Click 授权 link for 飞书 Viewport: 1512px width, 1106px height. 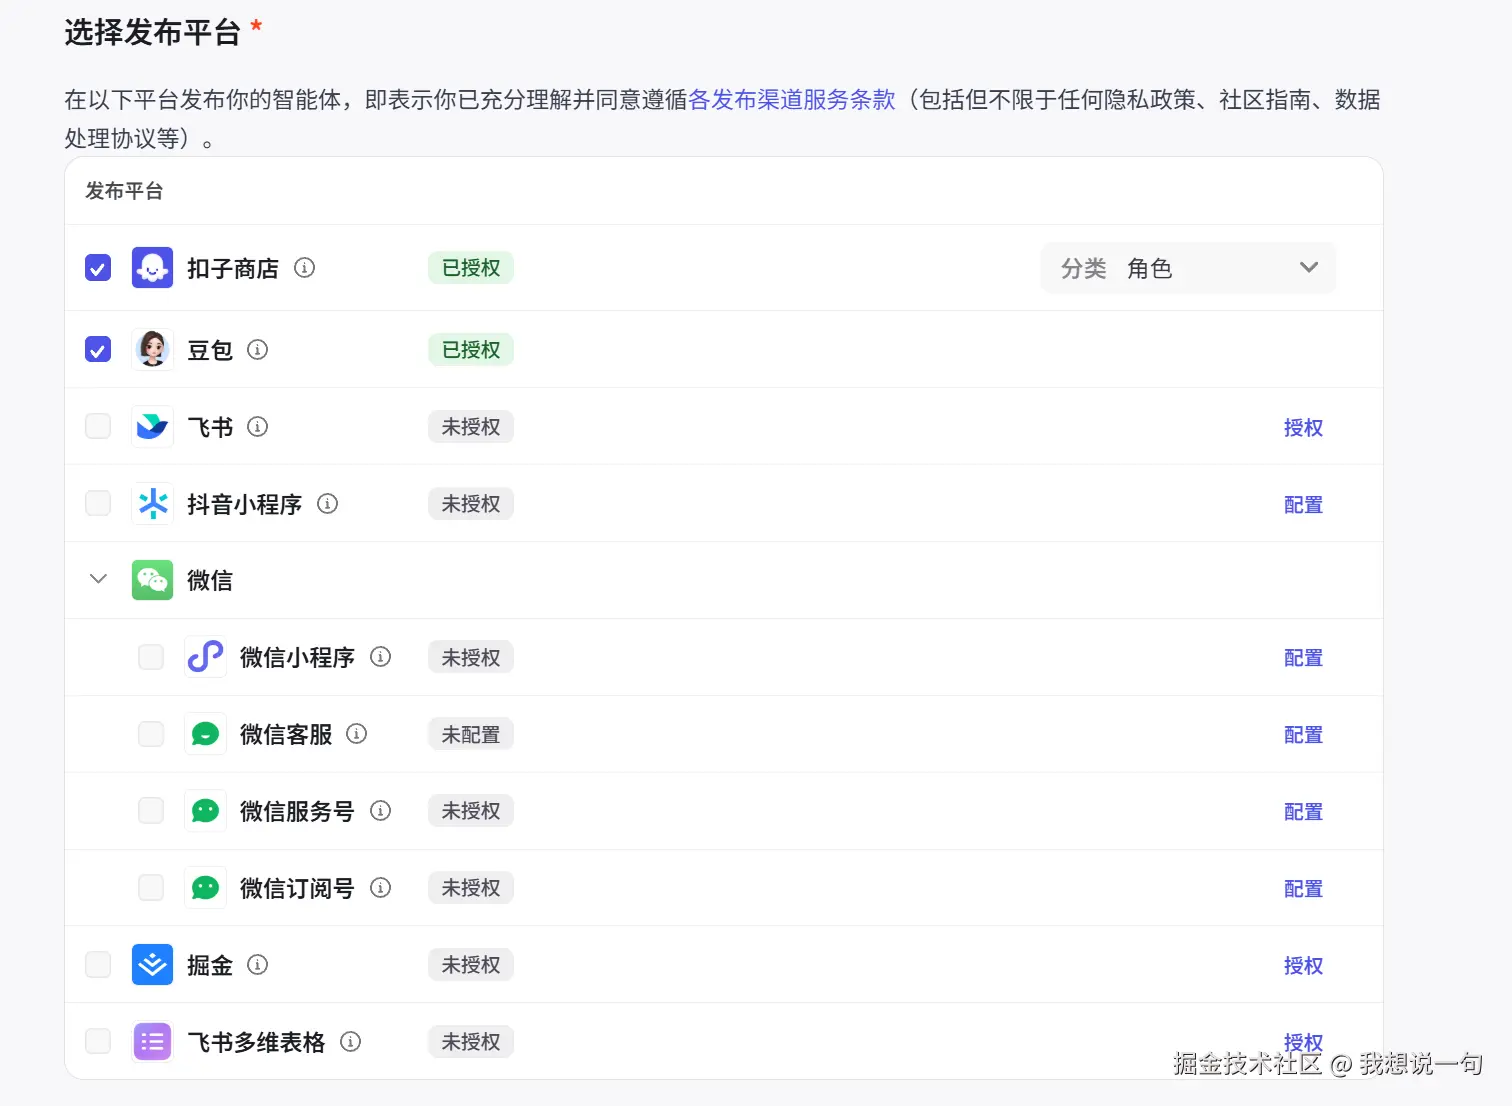point(1303,428)
